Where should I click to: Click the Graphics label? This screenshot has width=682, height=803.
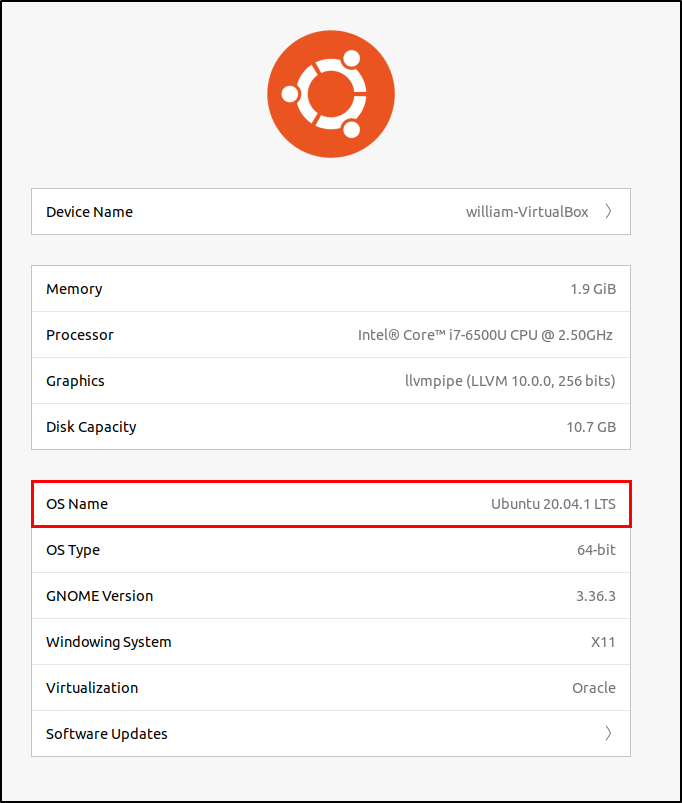click(x=75, y=381)
